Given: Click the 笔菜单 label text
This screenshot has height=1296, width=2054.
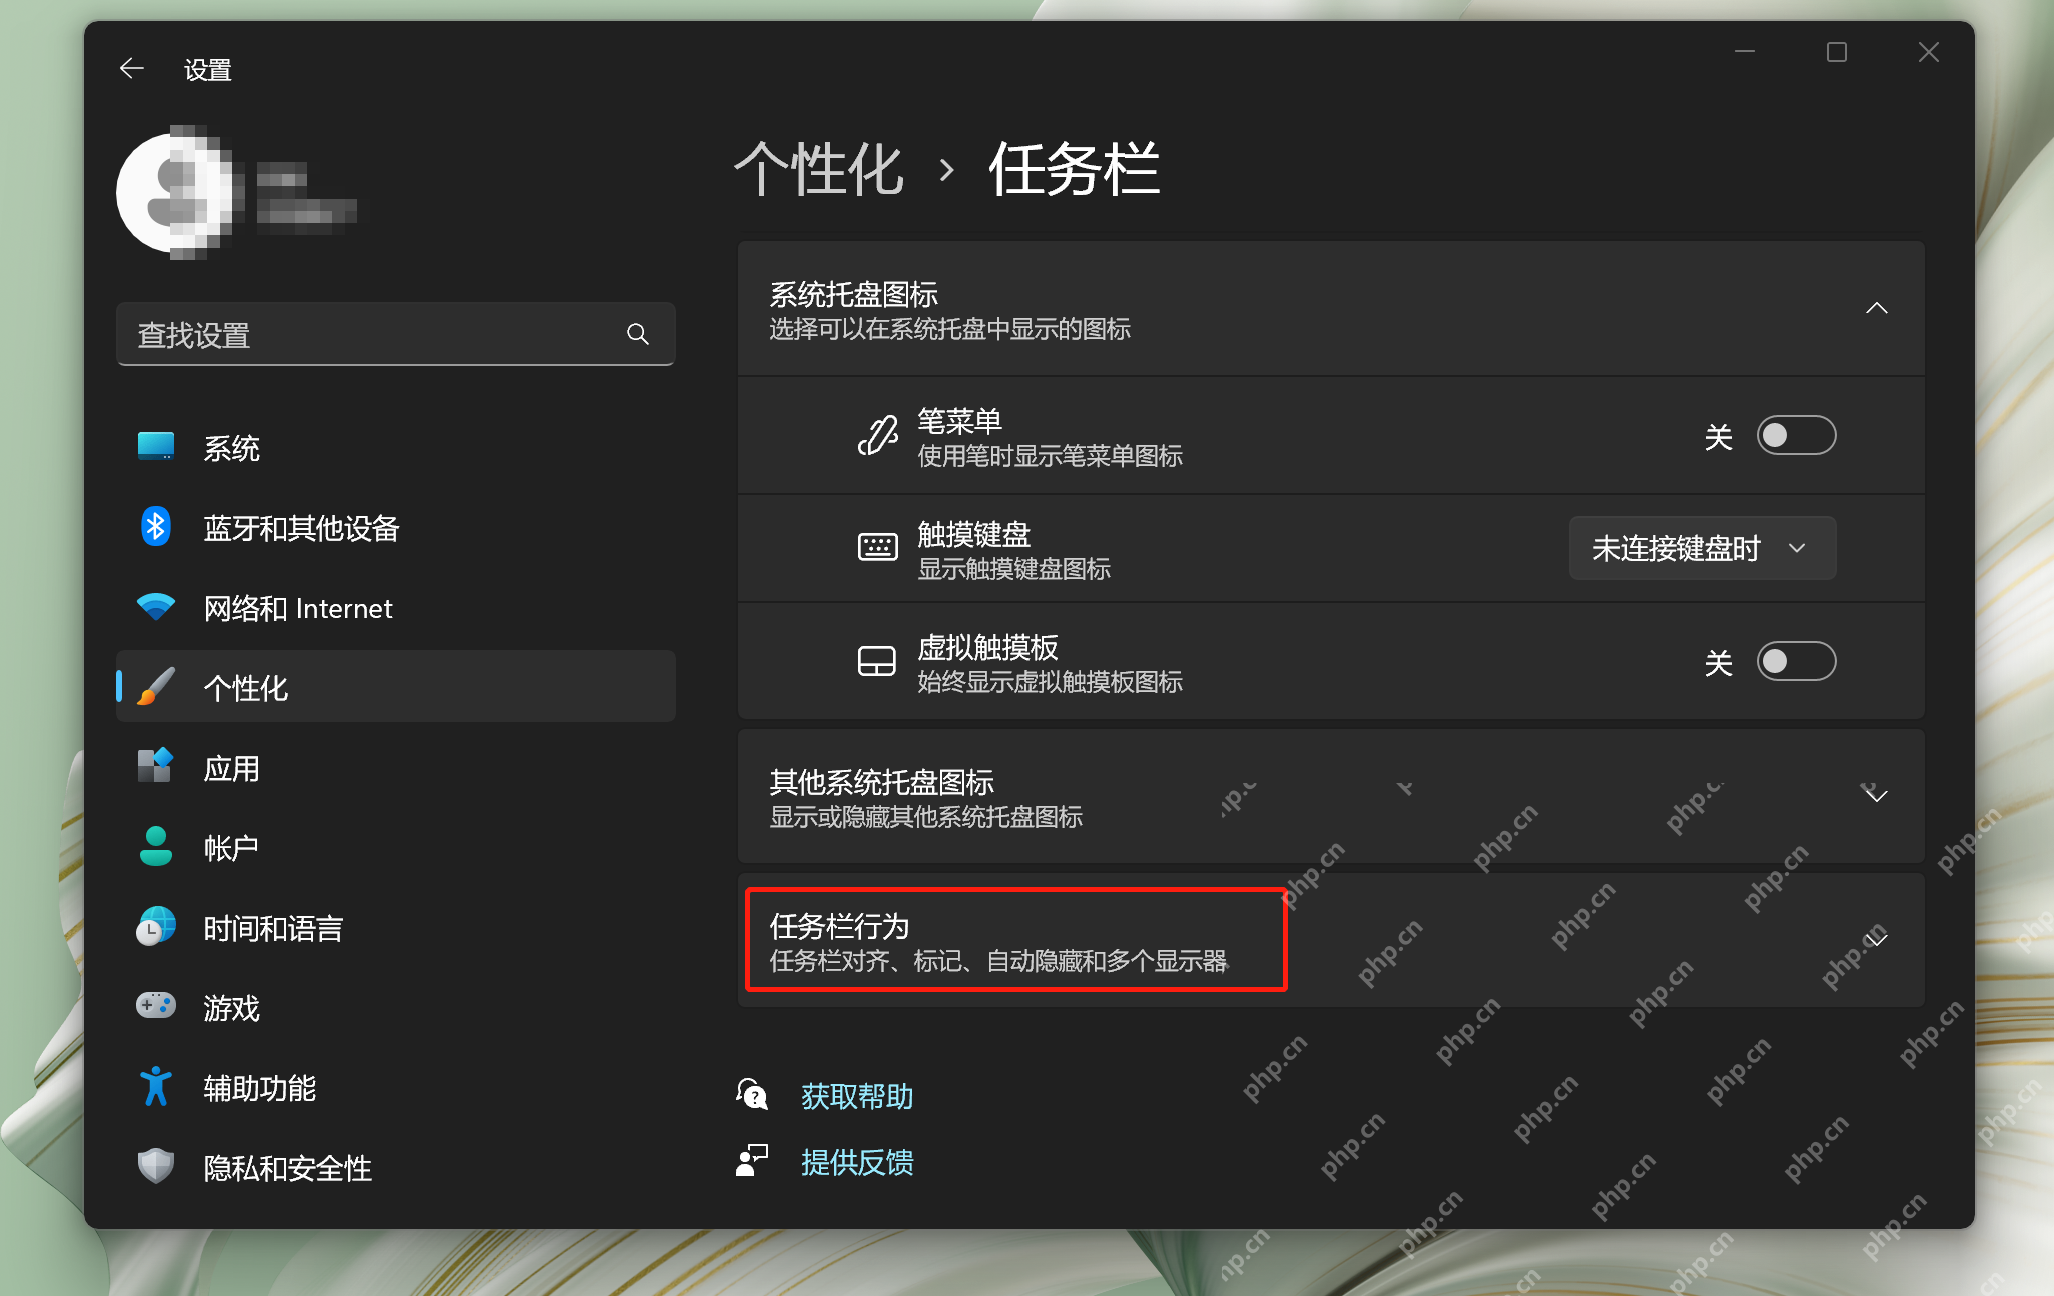Looking at the screenshot, I should [x=959, y=421].
